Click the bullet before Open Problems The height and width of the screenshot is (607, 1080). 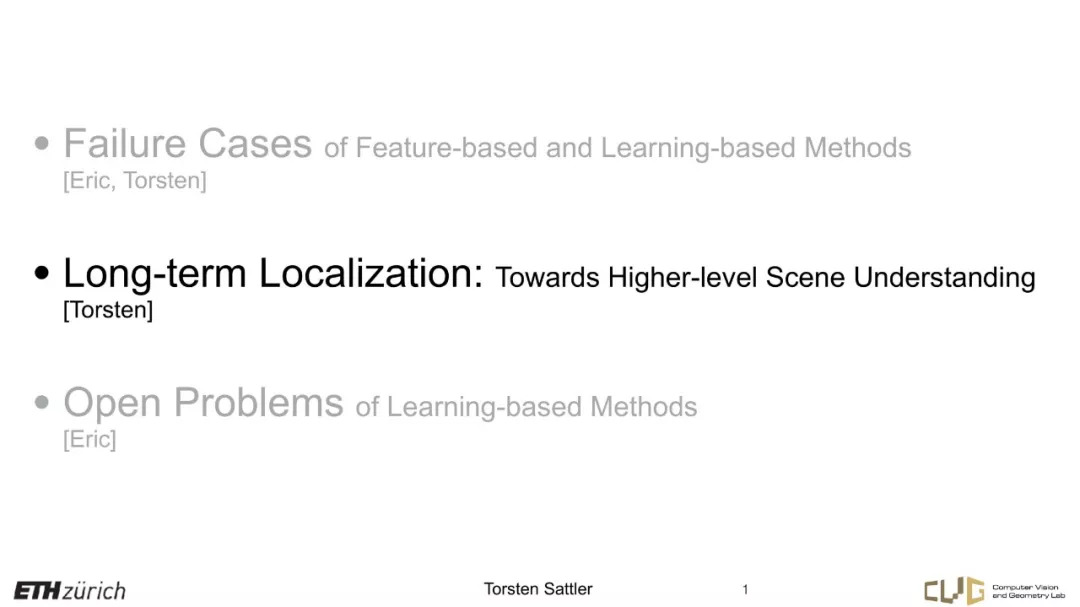(42, 402)
